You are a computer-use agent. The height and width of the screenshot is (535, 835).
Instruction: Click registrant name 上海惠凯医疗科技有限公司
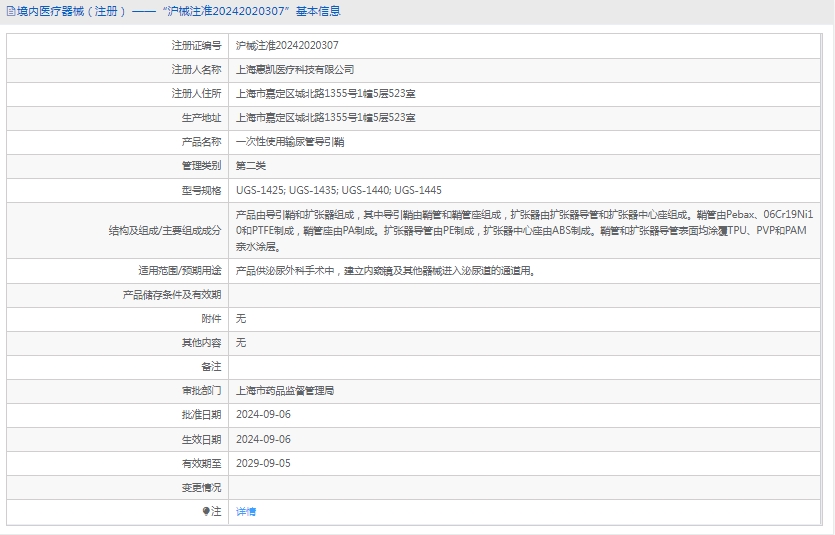(294, 70)
